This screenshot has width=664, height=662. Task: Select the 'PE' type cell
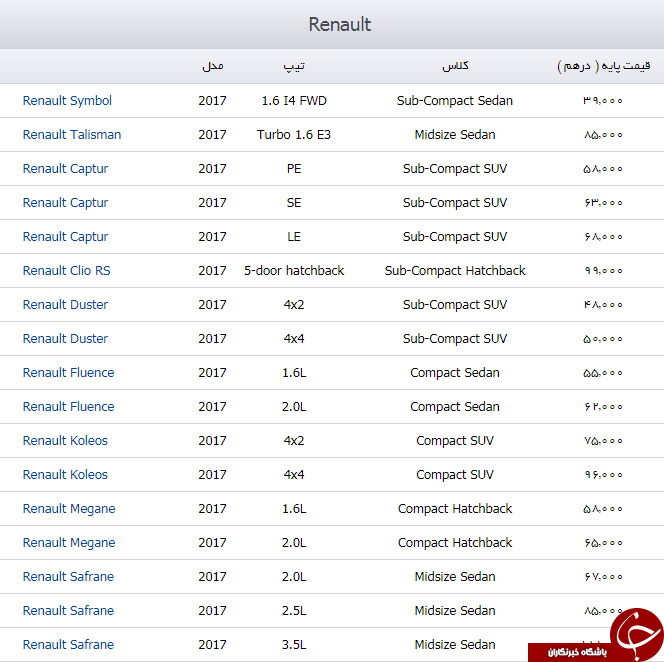(x=294, y=169)
